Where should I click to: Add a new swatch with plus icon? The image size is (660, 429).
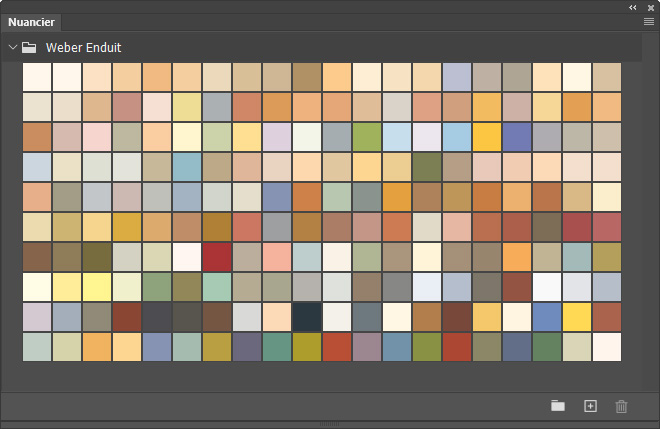pyautogui.click(x=590, y=406)
